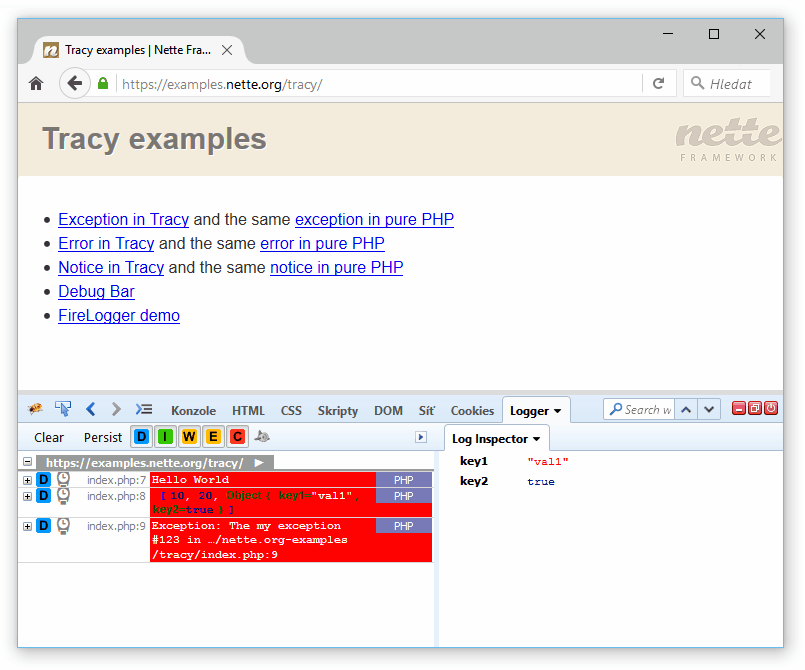Image resolution: width=805 pixels, height=670 pixels.
Task: Switch to the HTML tab
Action: point(248,411)
